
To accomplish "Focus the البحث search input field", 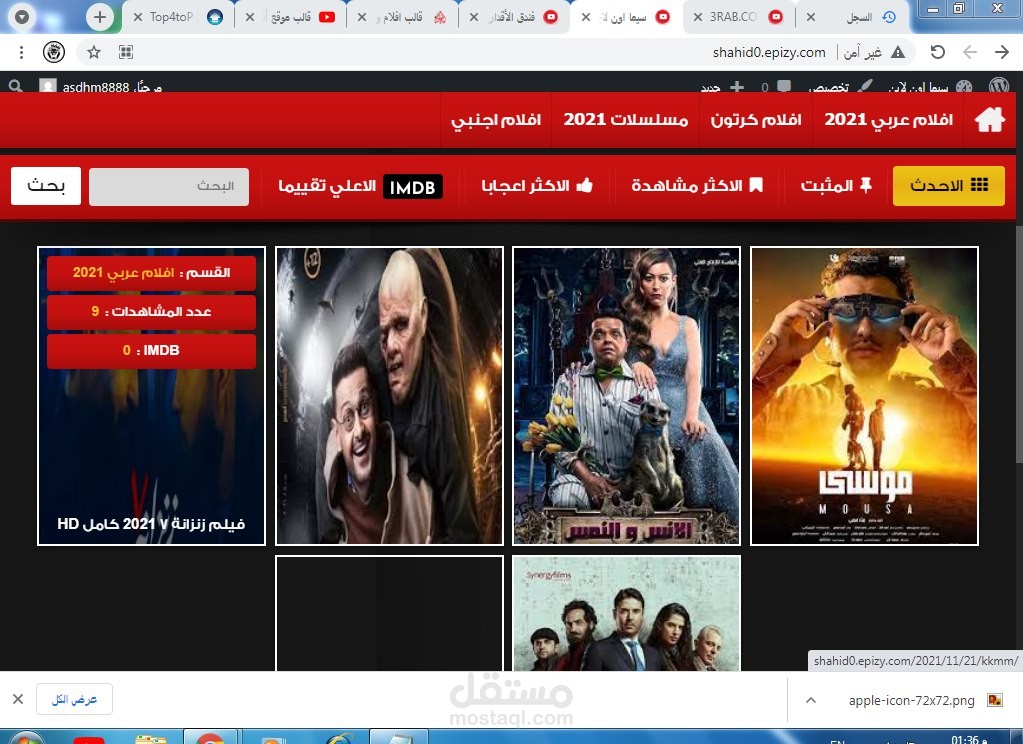I will coord(169,187).
